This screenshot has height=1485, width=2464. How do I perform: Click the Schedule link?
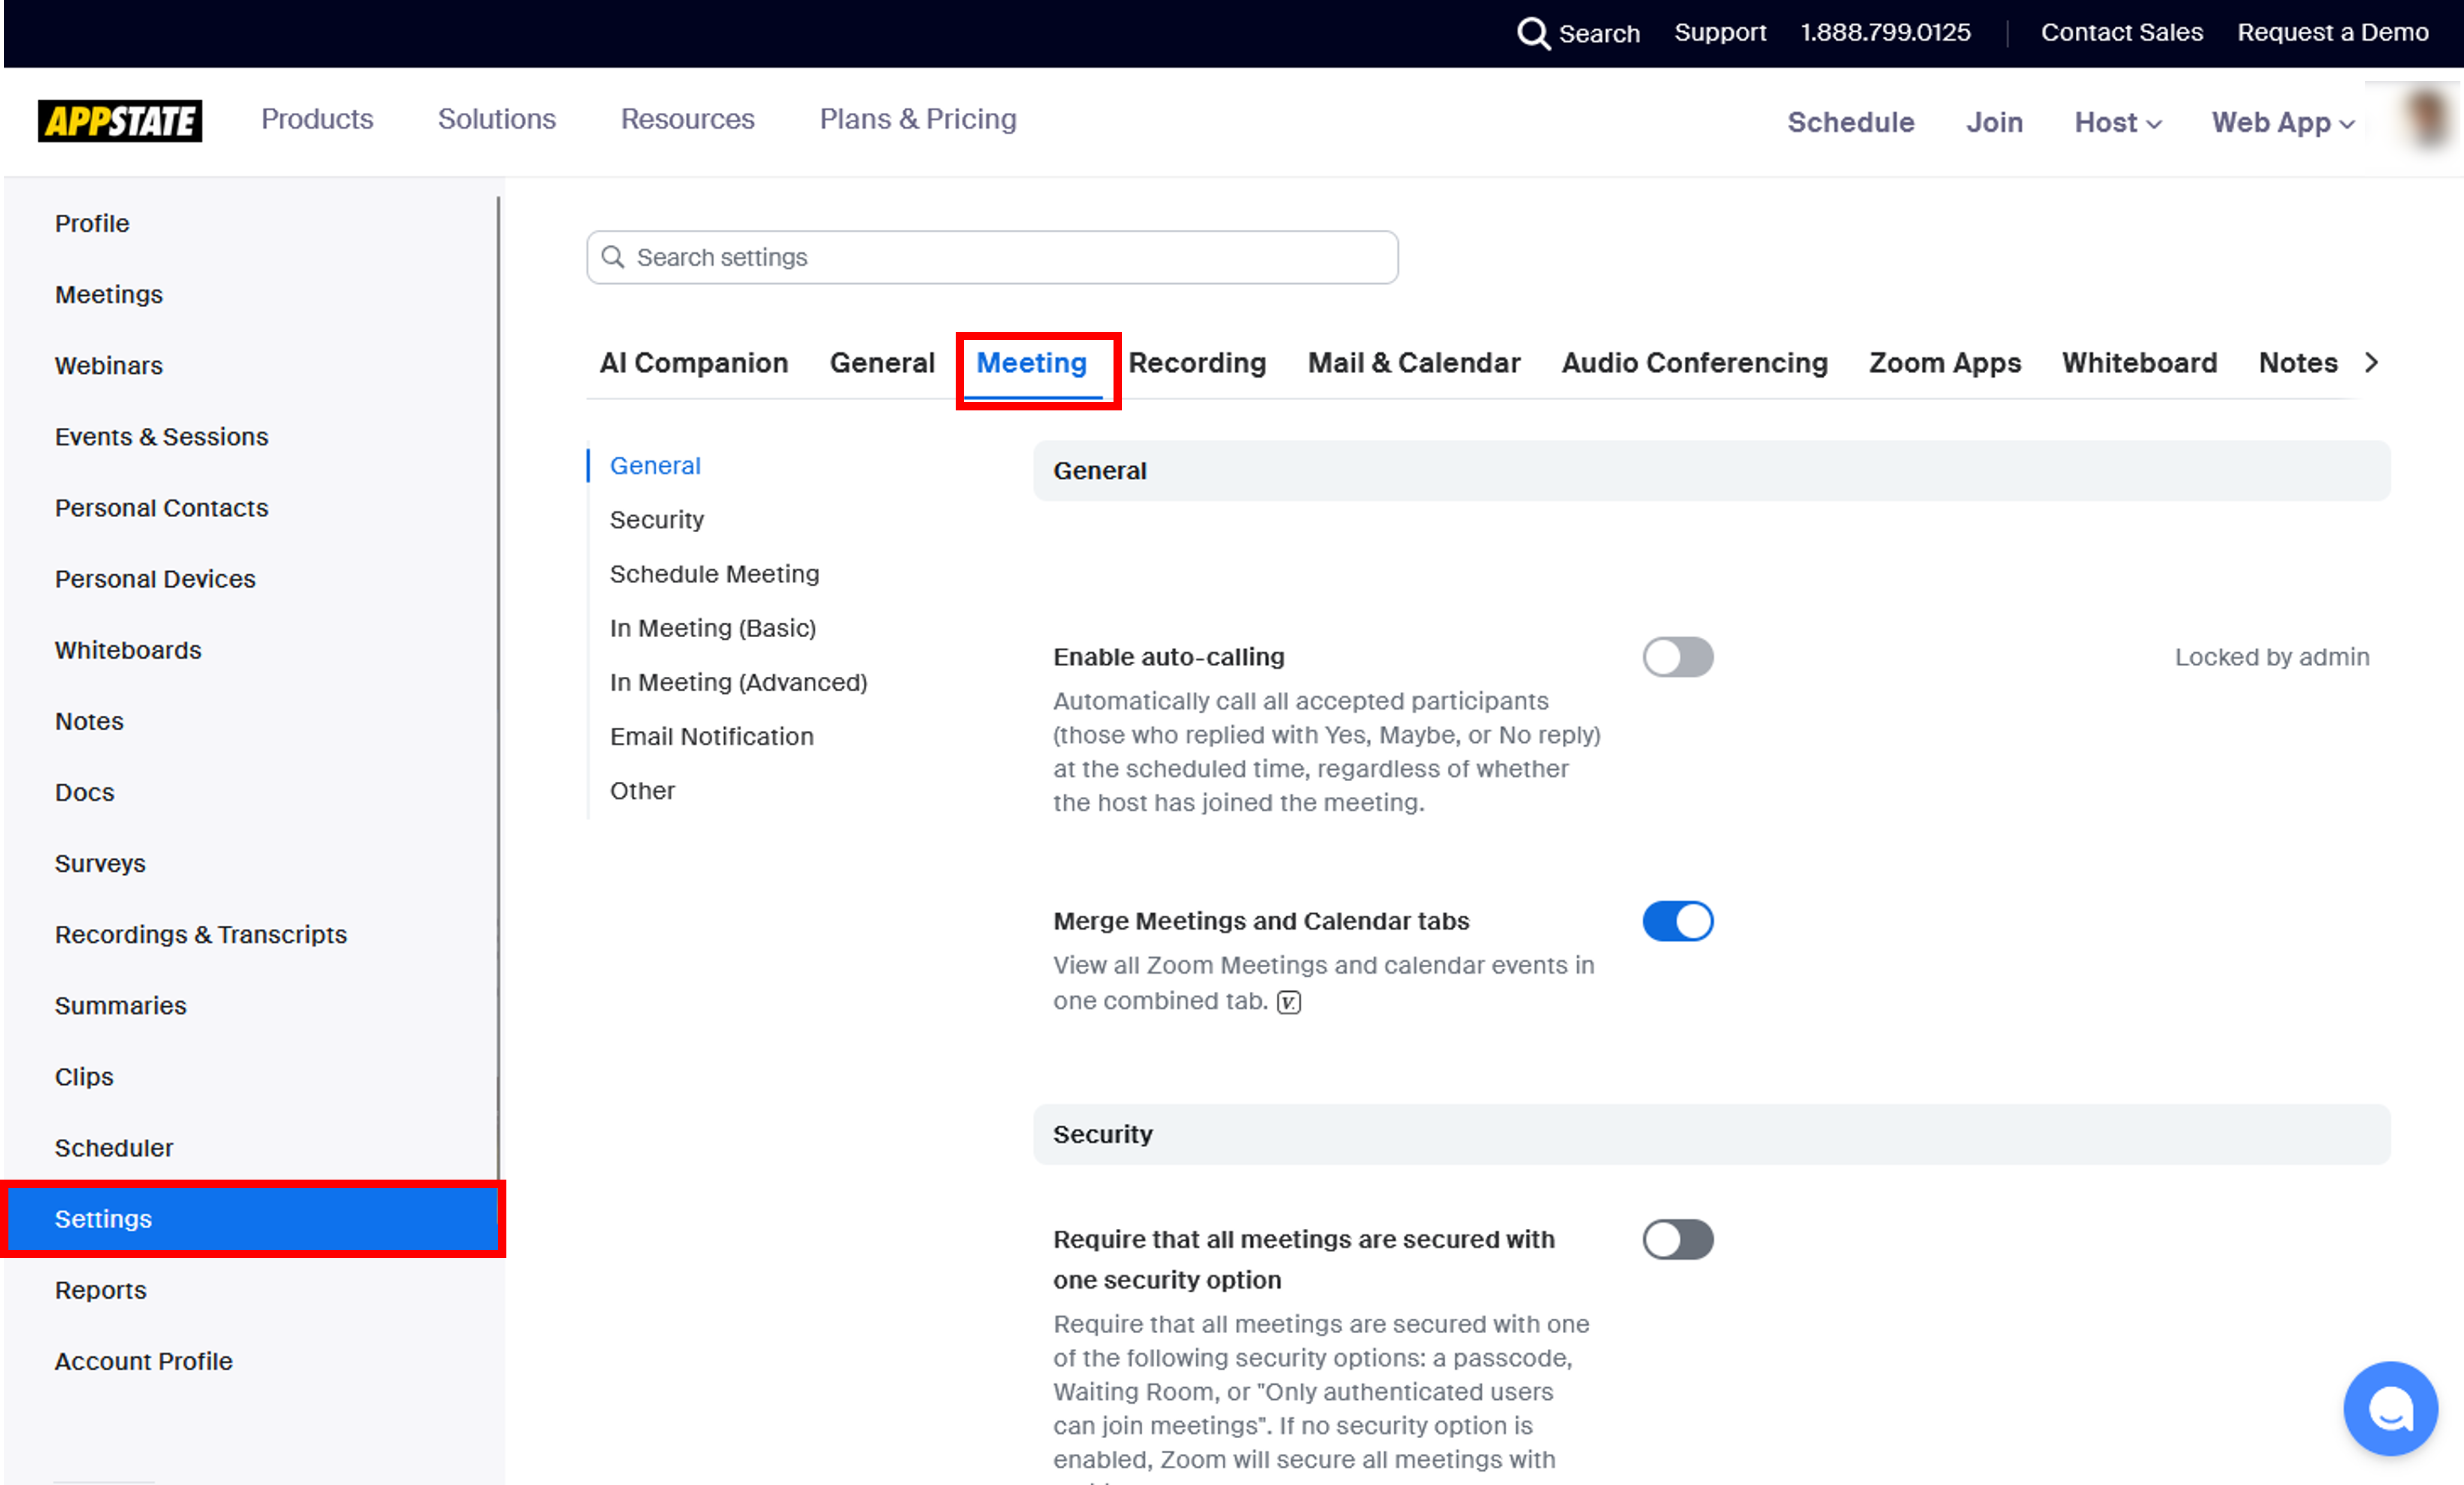(x=1850, y=122)
